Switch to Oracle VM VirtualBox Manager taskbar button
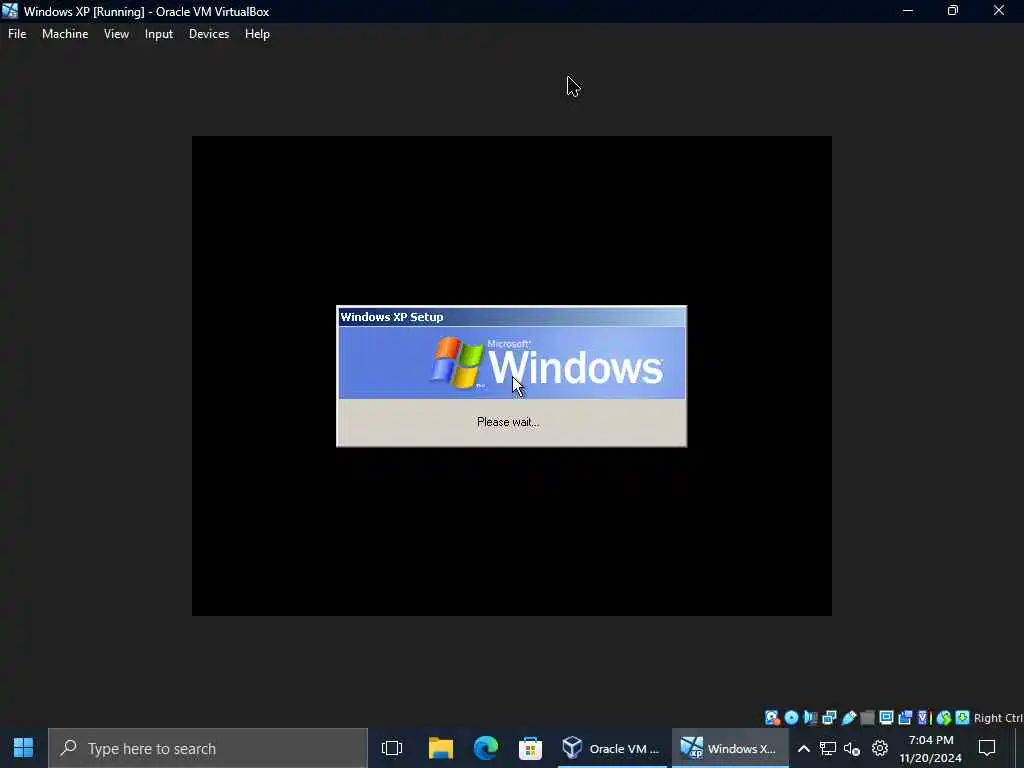1024x768 pixels. tap(611, 748)
